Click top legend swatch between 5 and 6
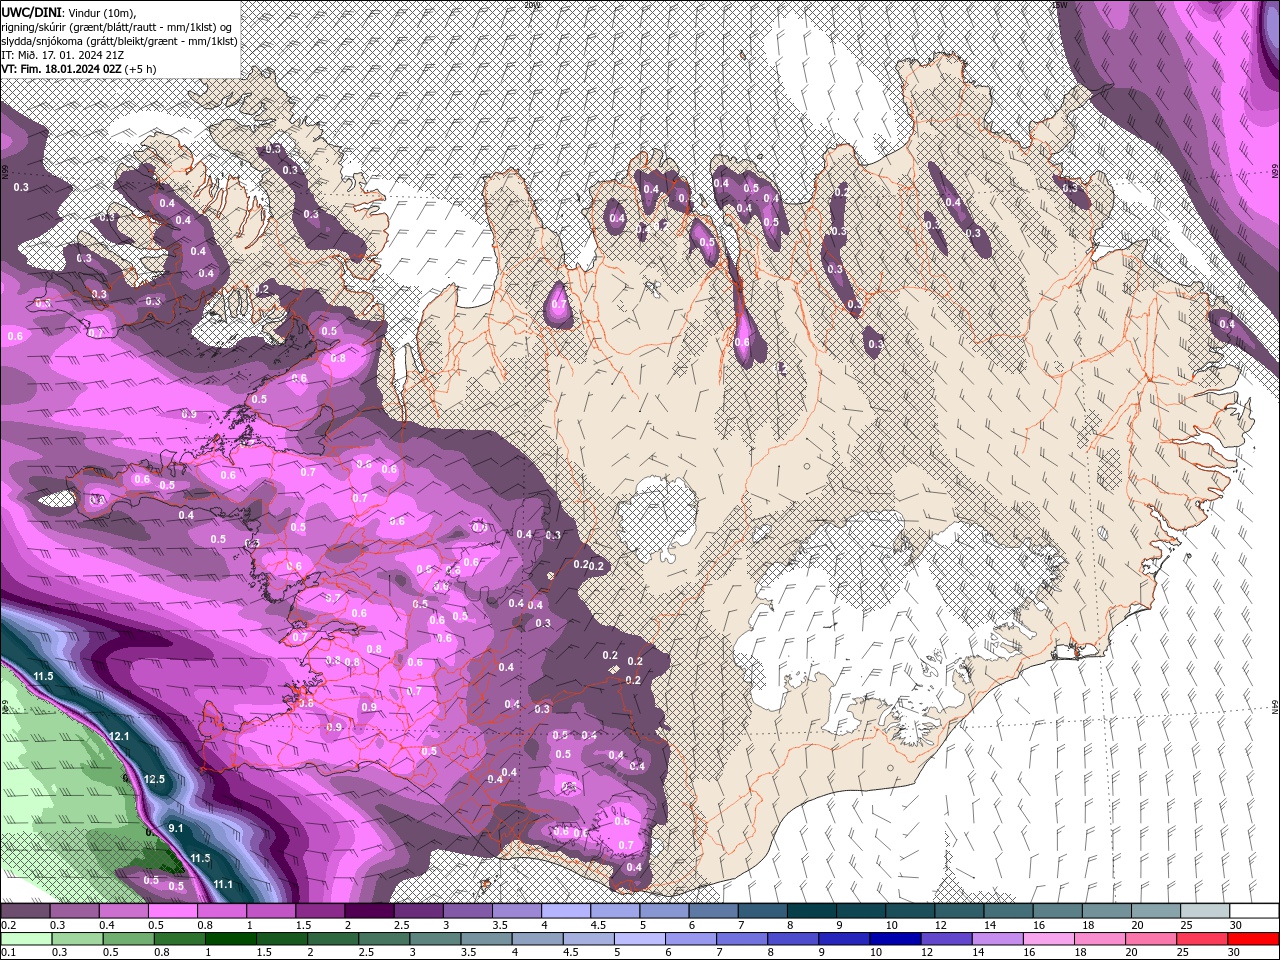Image resolution: width=1280 pixels, height=960 pixels. (665, 911)
